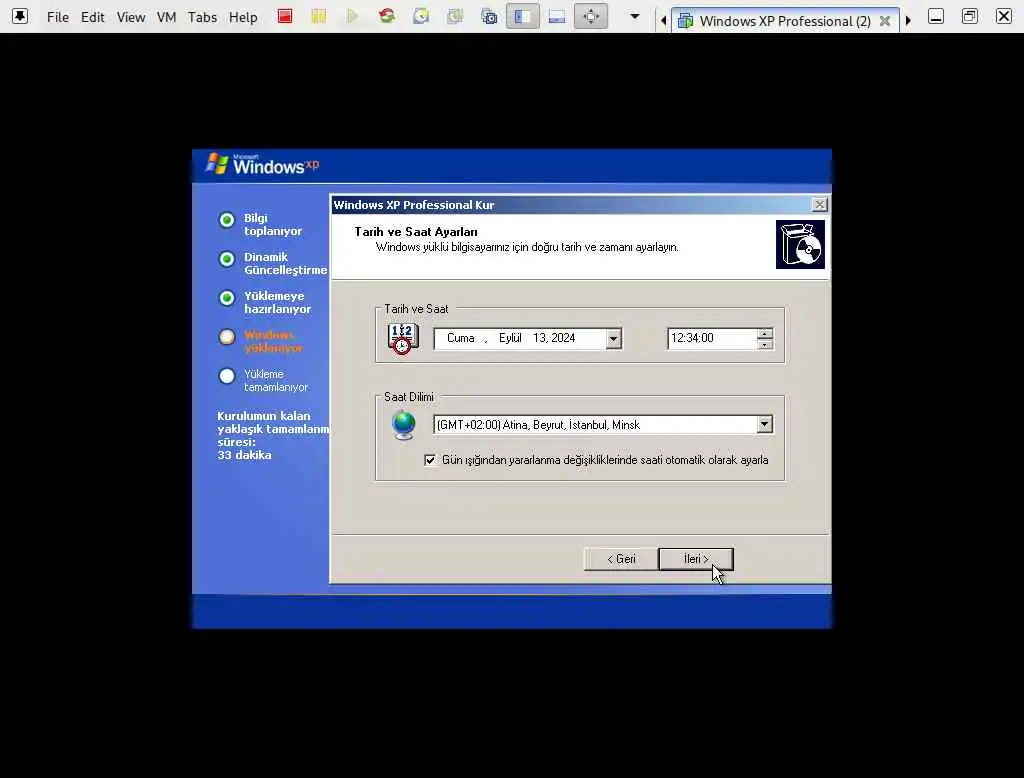The height and width of the screenshot is (778, 1024).
Task: Click the pin icon at toolbar left
Action: pos(20,16)
